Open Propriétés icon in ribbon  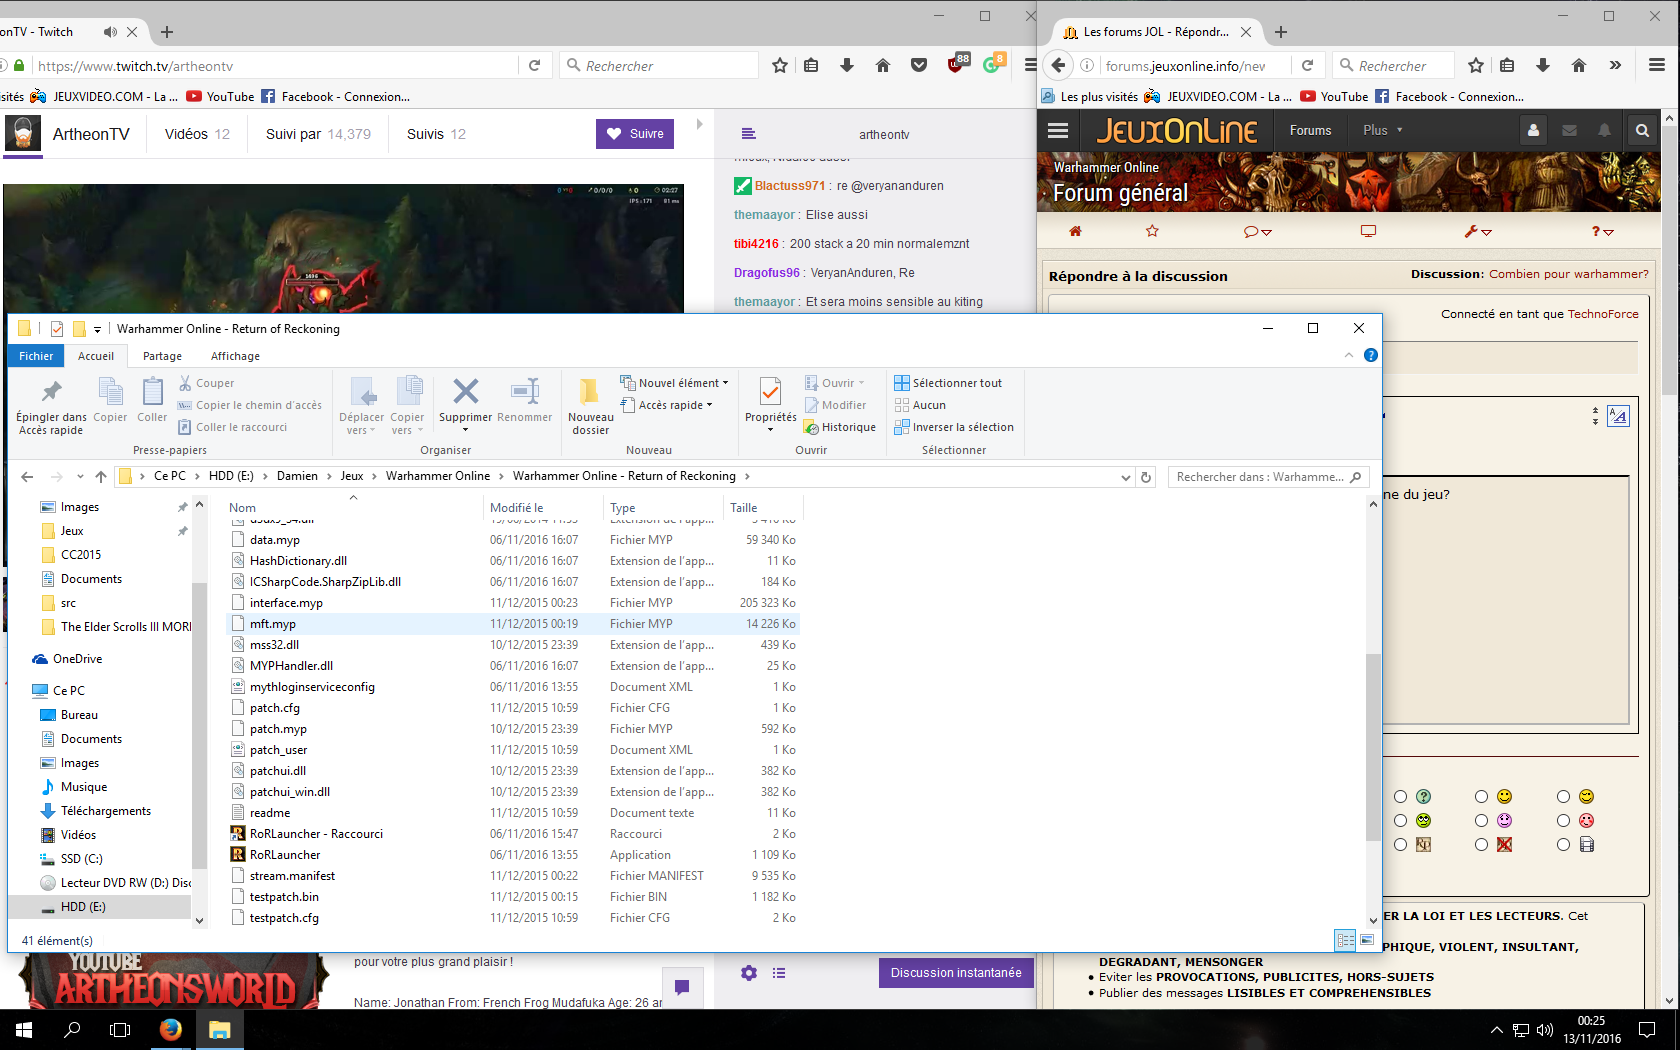coord(770,391)
